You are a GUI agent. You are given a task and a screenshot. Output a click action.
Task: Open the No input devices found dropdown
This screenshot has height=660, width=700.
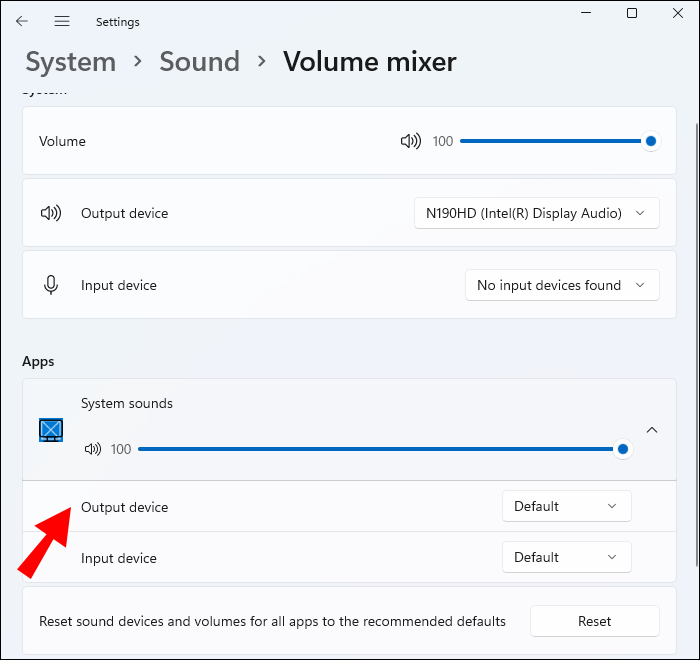[x=562, y=285]
